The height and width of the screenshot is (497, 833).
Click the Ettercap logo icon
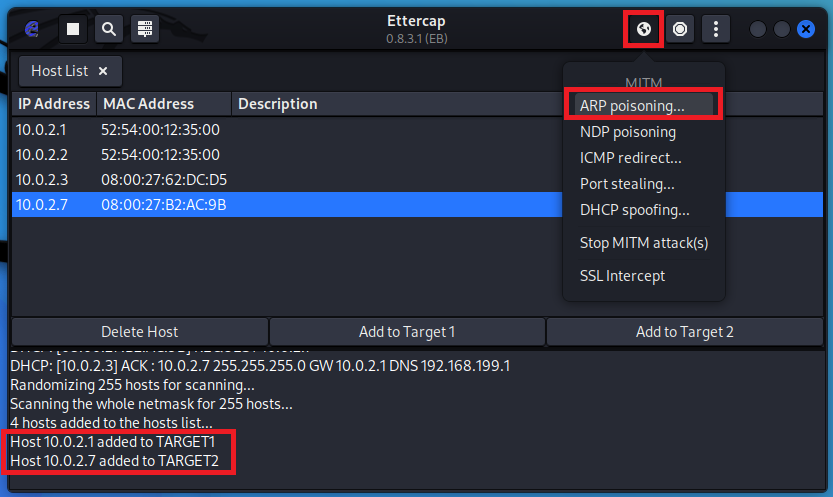pos(32,29)
